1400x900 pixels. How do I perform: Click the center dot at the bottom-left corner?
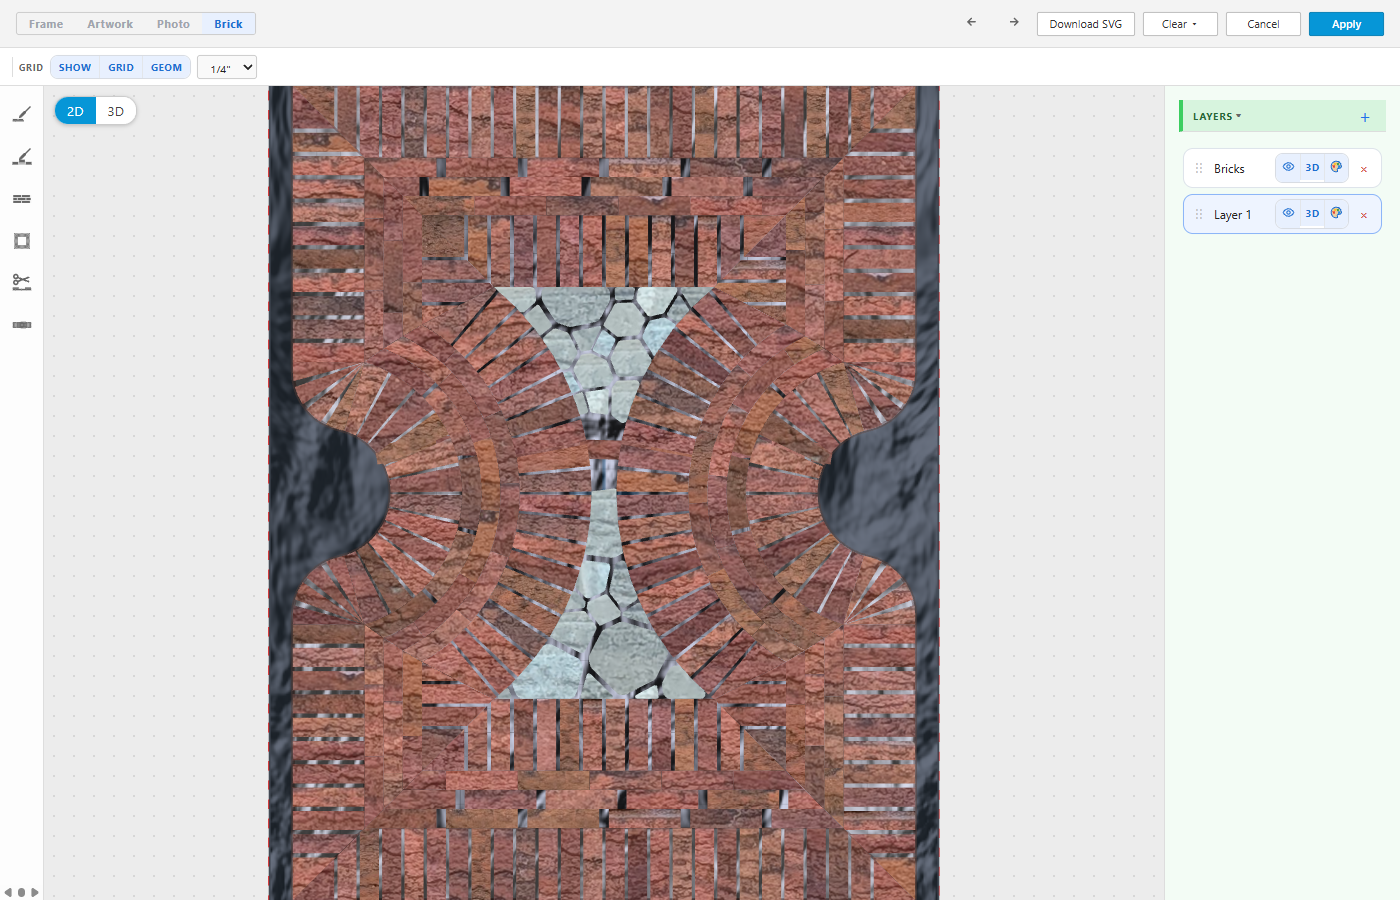pos(21,892)
